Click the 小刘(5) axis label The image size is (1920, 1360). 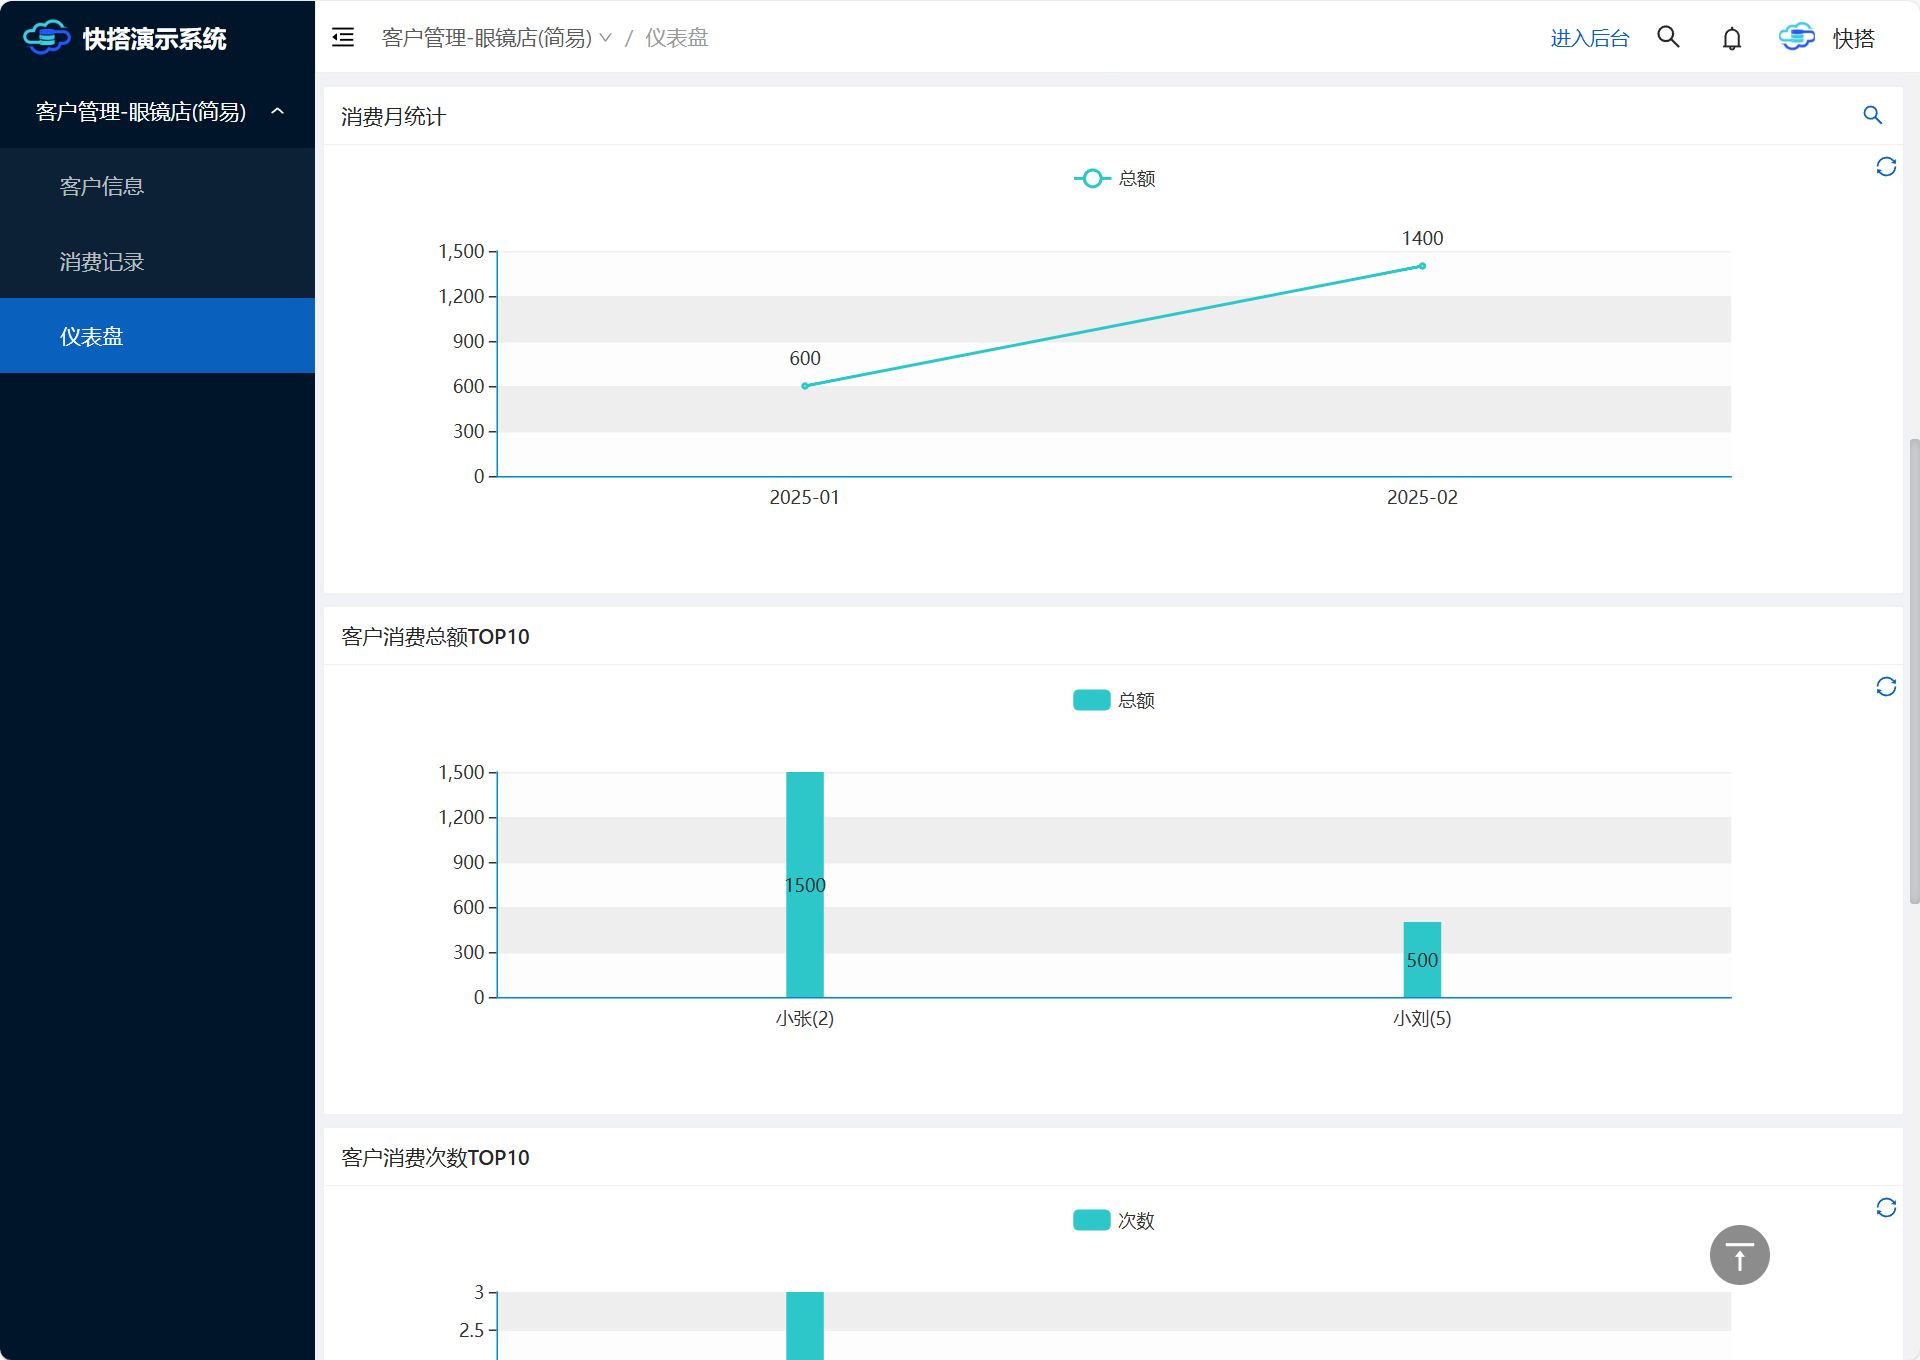[x=1422, y=1018]
